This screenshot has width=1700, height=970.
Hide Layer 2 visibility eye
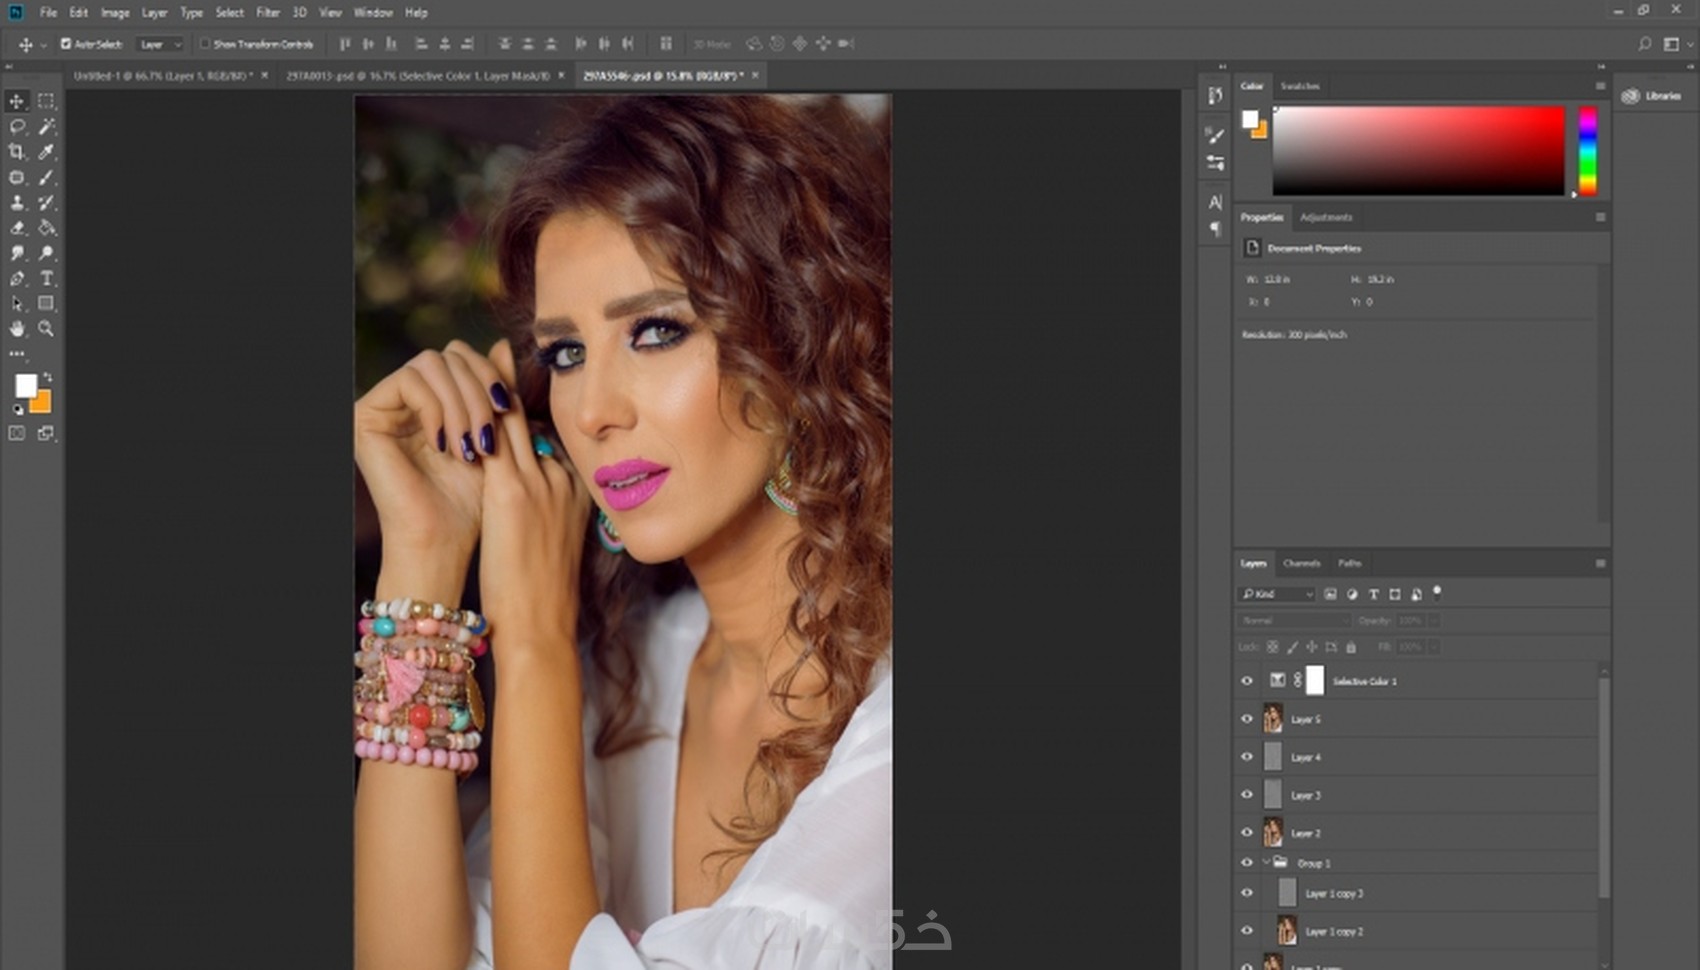[1247, 832]
